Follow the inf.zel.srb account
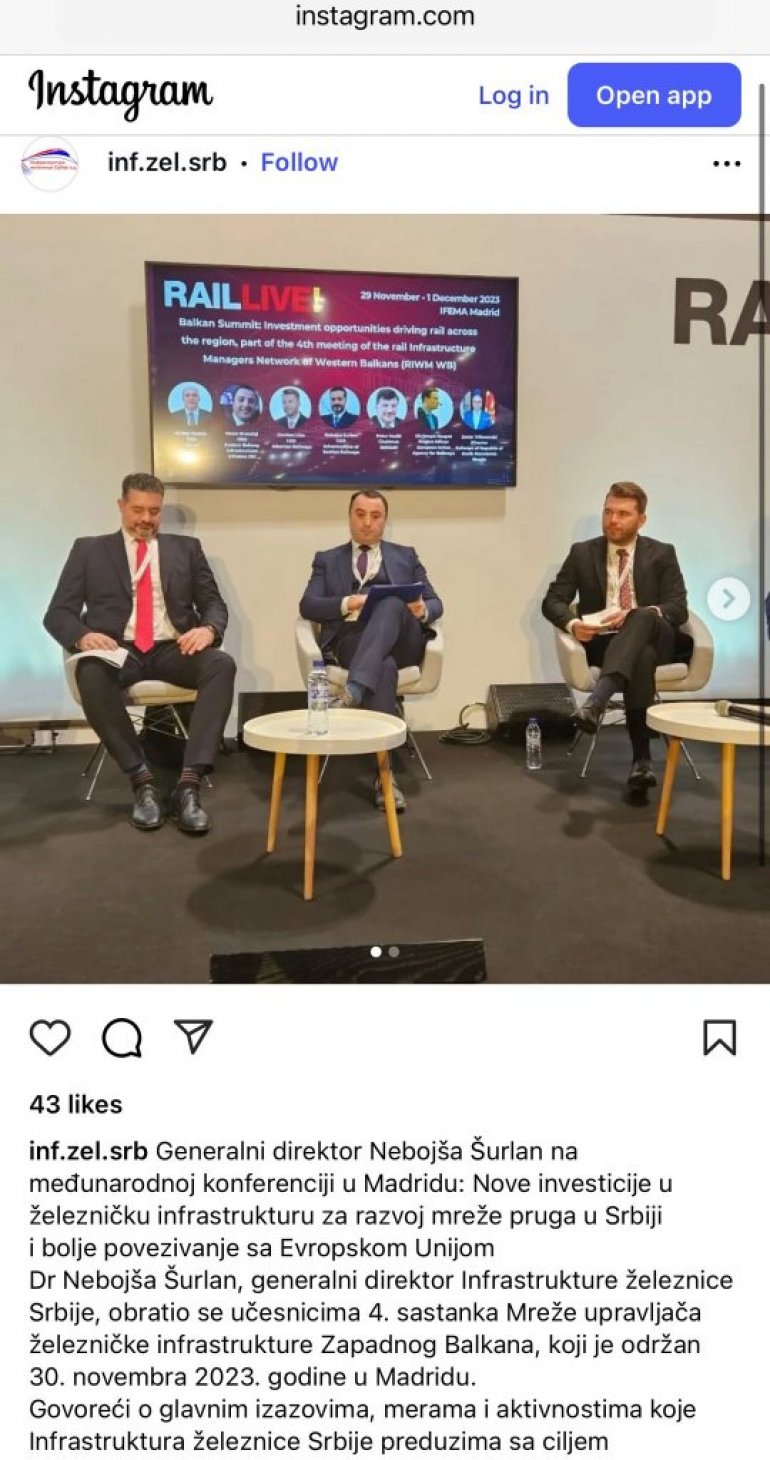 (299, 162)
